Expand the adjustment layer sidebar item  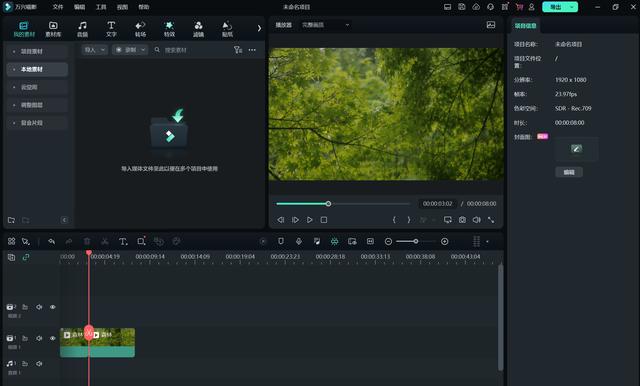[37, 105]
